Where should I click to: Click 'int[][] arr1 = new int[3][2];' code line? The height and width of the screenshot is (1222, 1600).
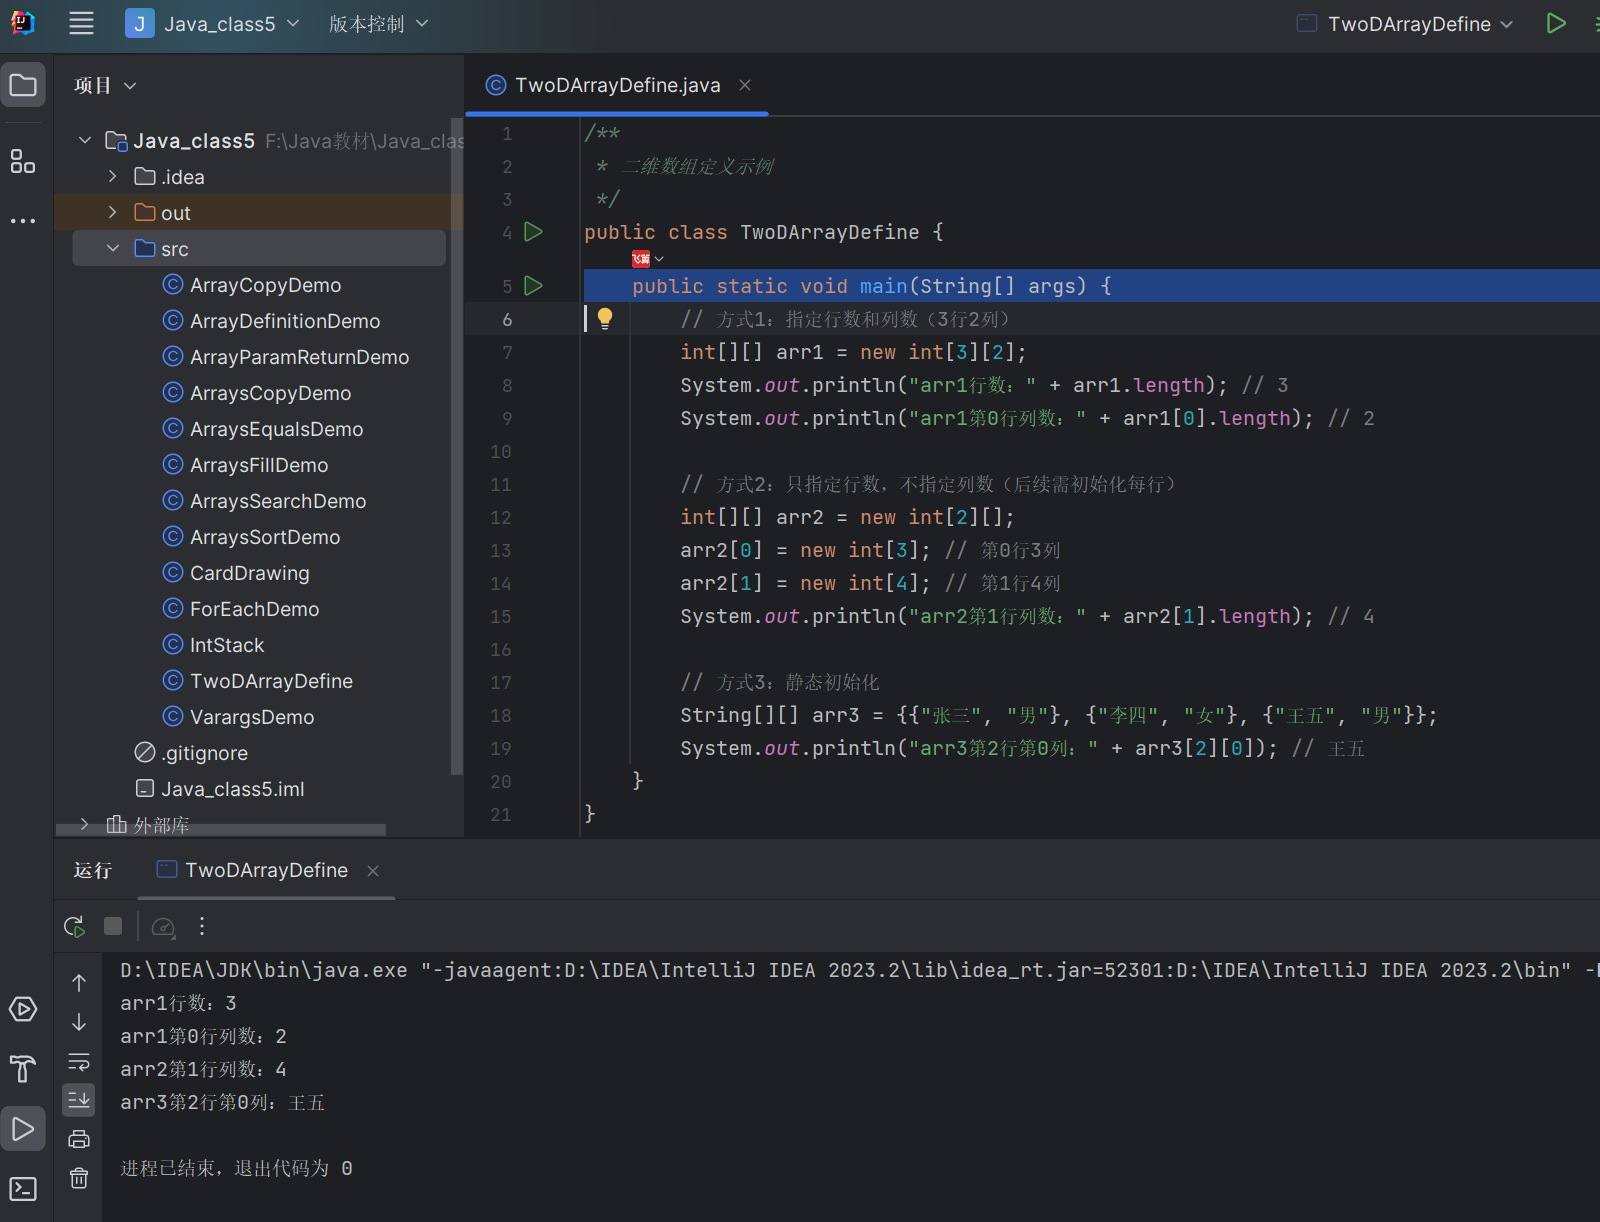[x=853, y=352]
